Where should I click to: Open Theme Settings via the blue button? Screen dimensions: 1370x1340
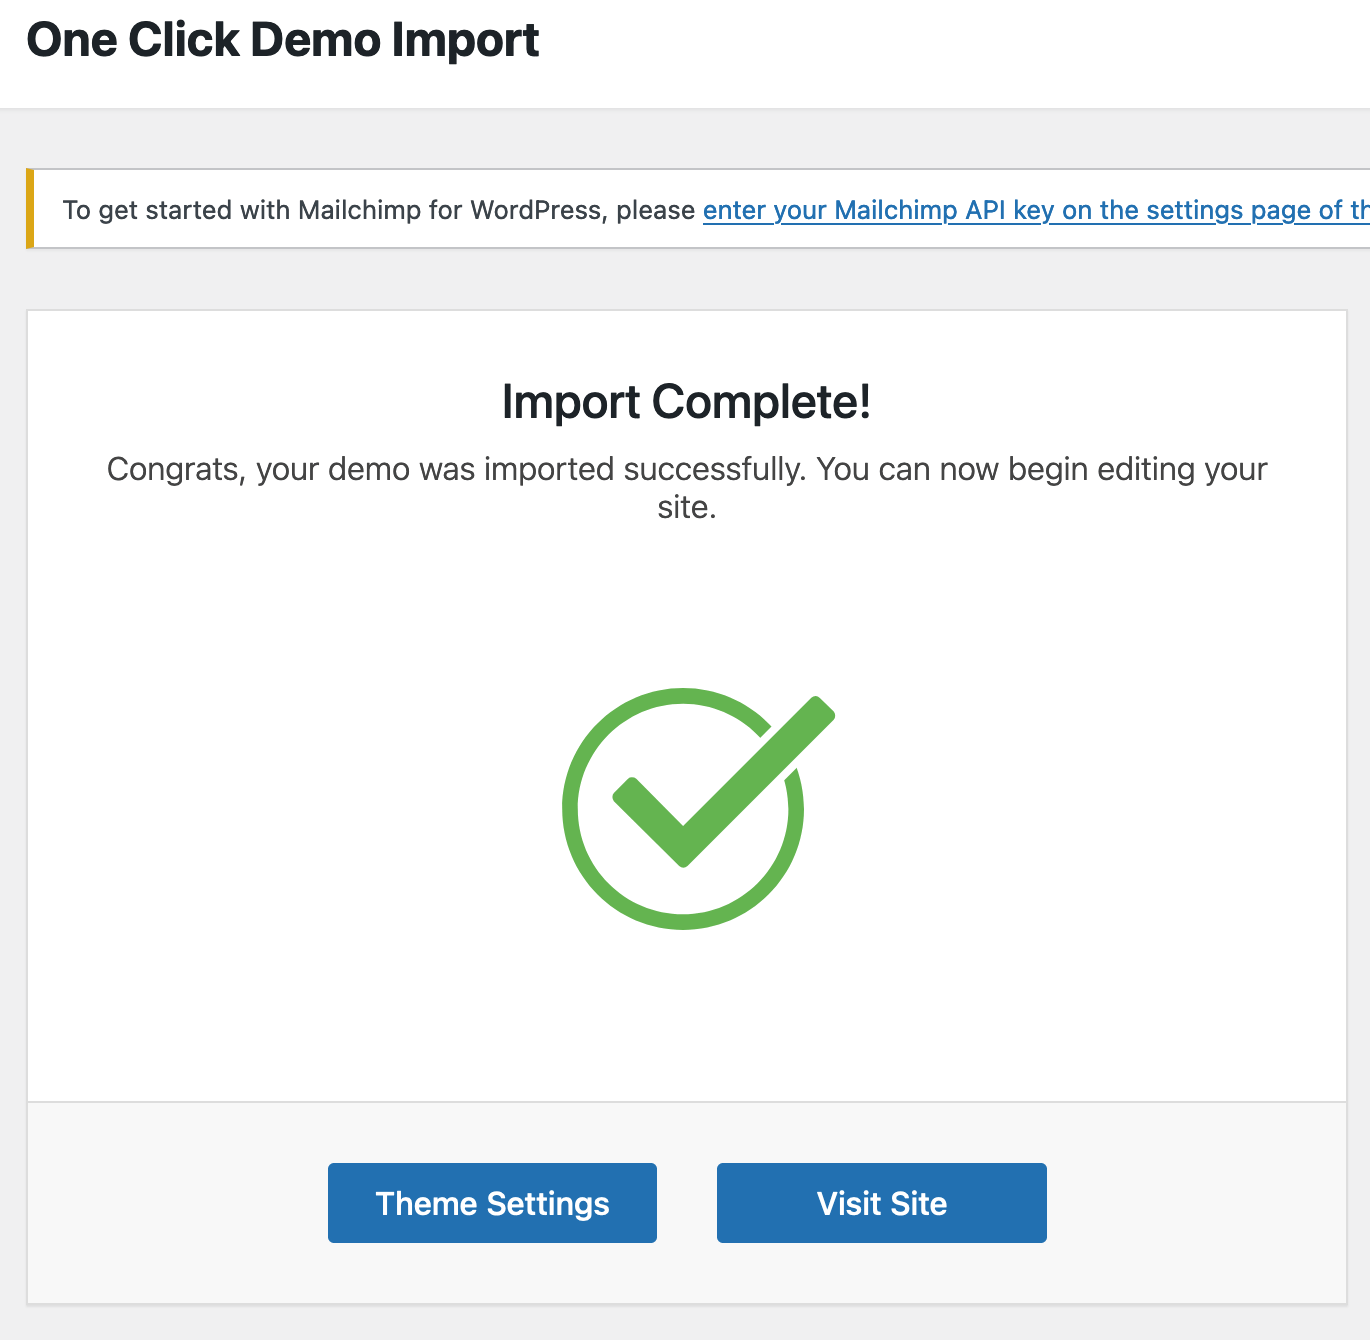[492, 1203]
